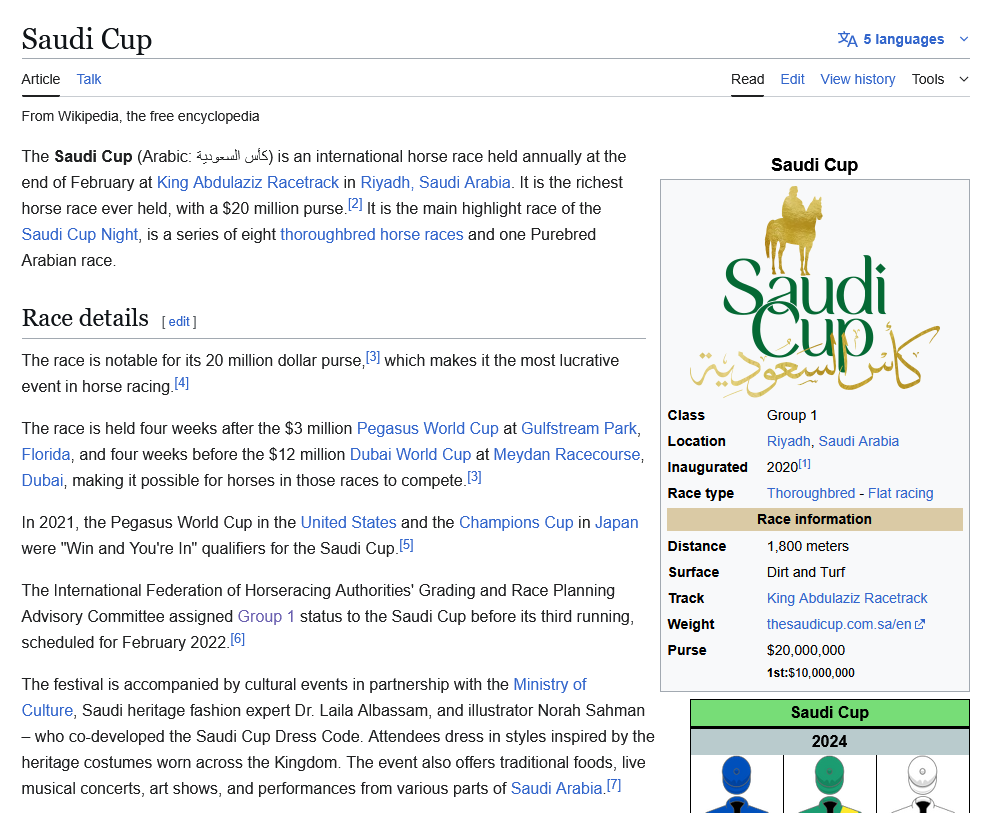This screenshot has height=813, width=981.
Task: Open the 5 languages translation icon
Action: coord(847,39)
